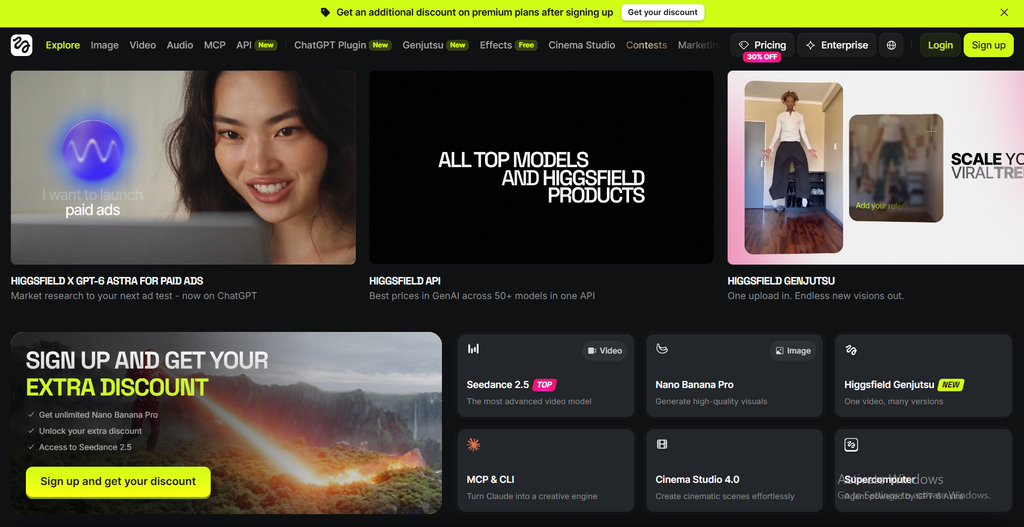The image size is (1024, 527).
Task: Click 'Best prices in GenAI across 50+ models' text
Action: [482, 296]
